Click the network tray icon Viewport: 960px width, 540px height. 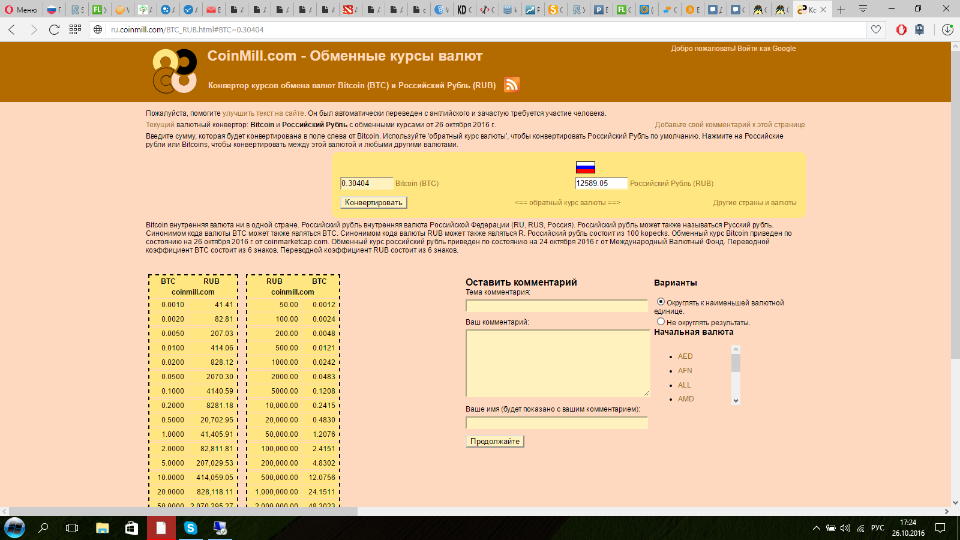pos(861,528)
